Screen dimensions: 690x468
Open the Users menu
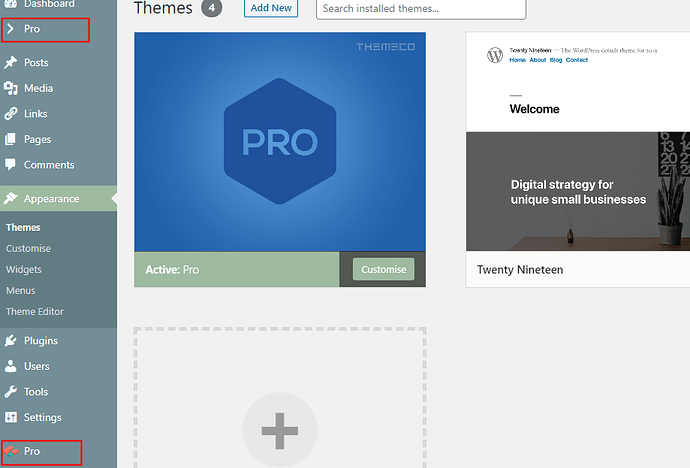37,366
